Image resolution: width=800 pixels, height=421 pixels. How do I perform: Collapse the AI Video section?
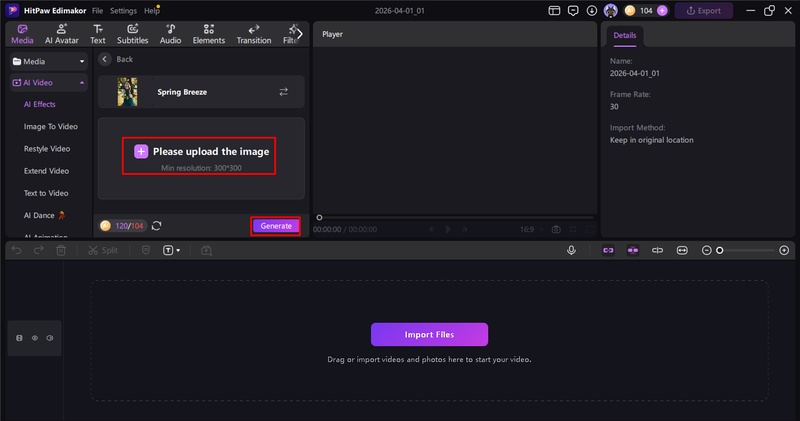49,83
